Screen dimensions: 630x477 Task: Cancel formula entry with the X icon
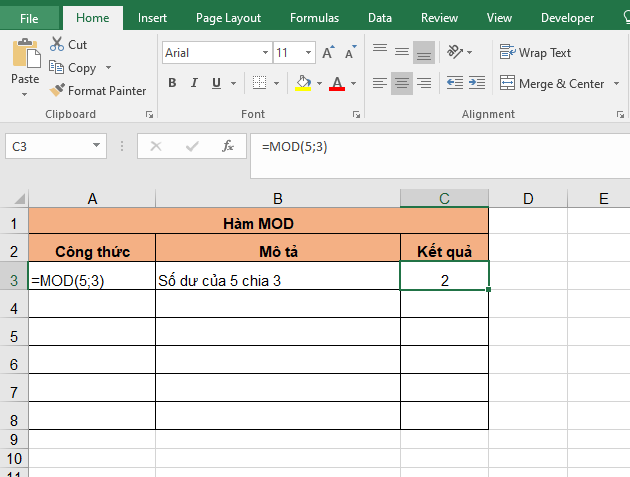coord(156,146)
